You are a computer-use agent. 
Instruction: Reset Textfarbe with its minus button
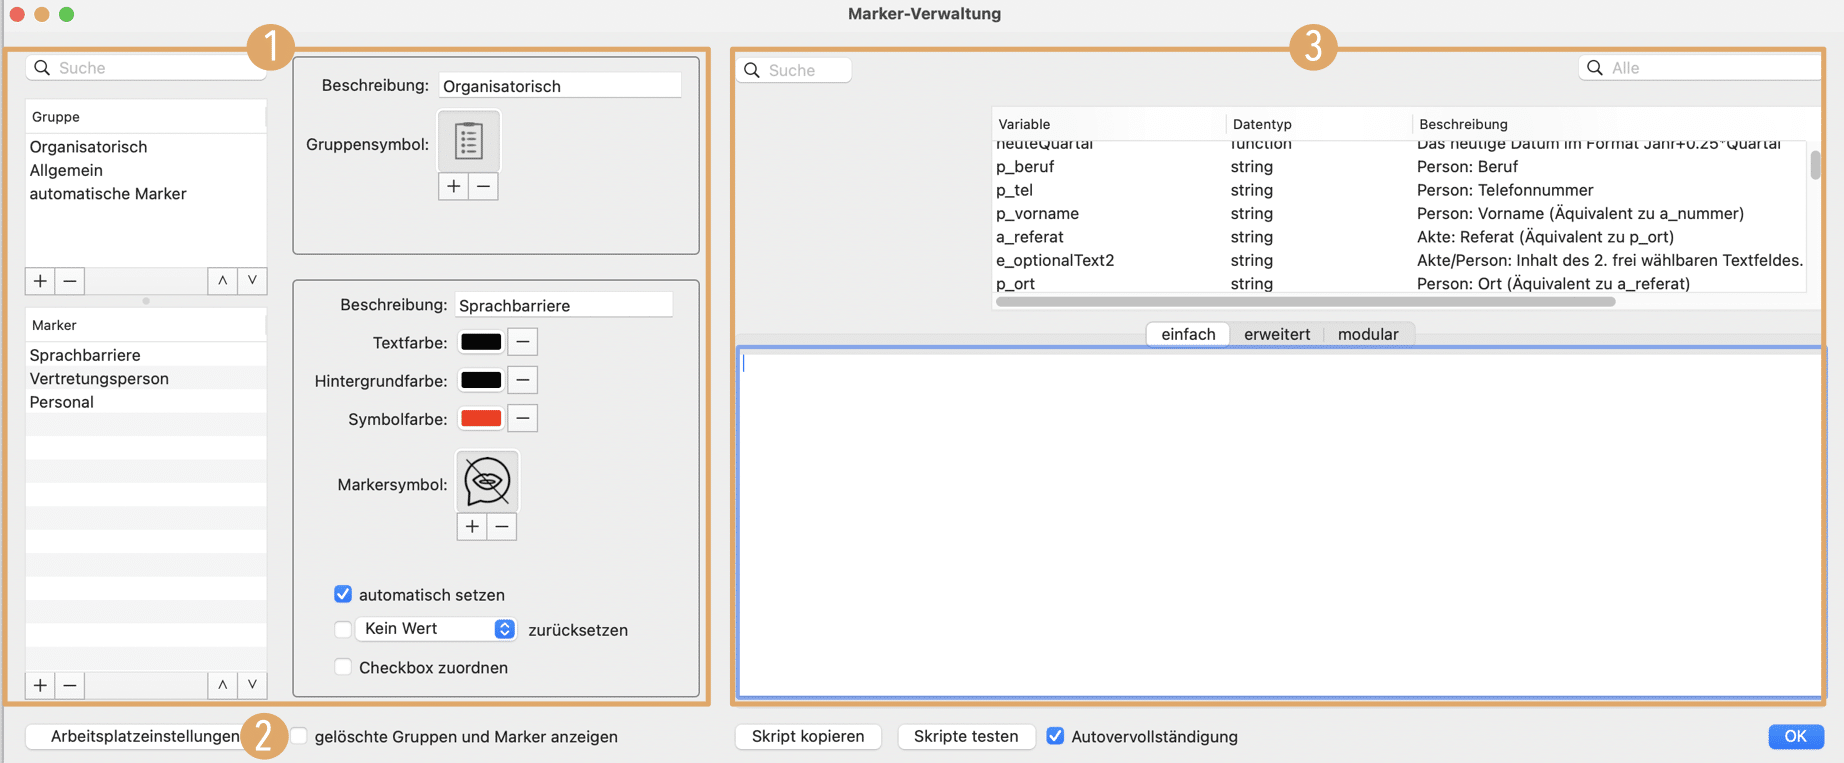(522, 342)
